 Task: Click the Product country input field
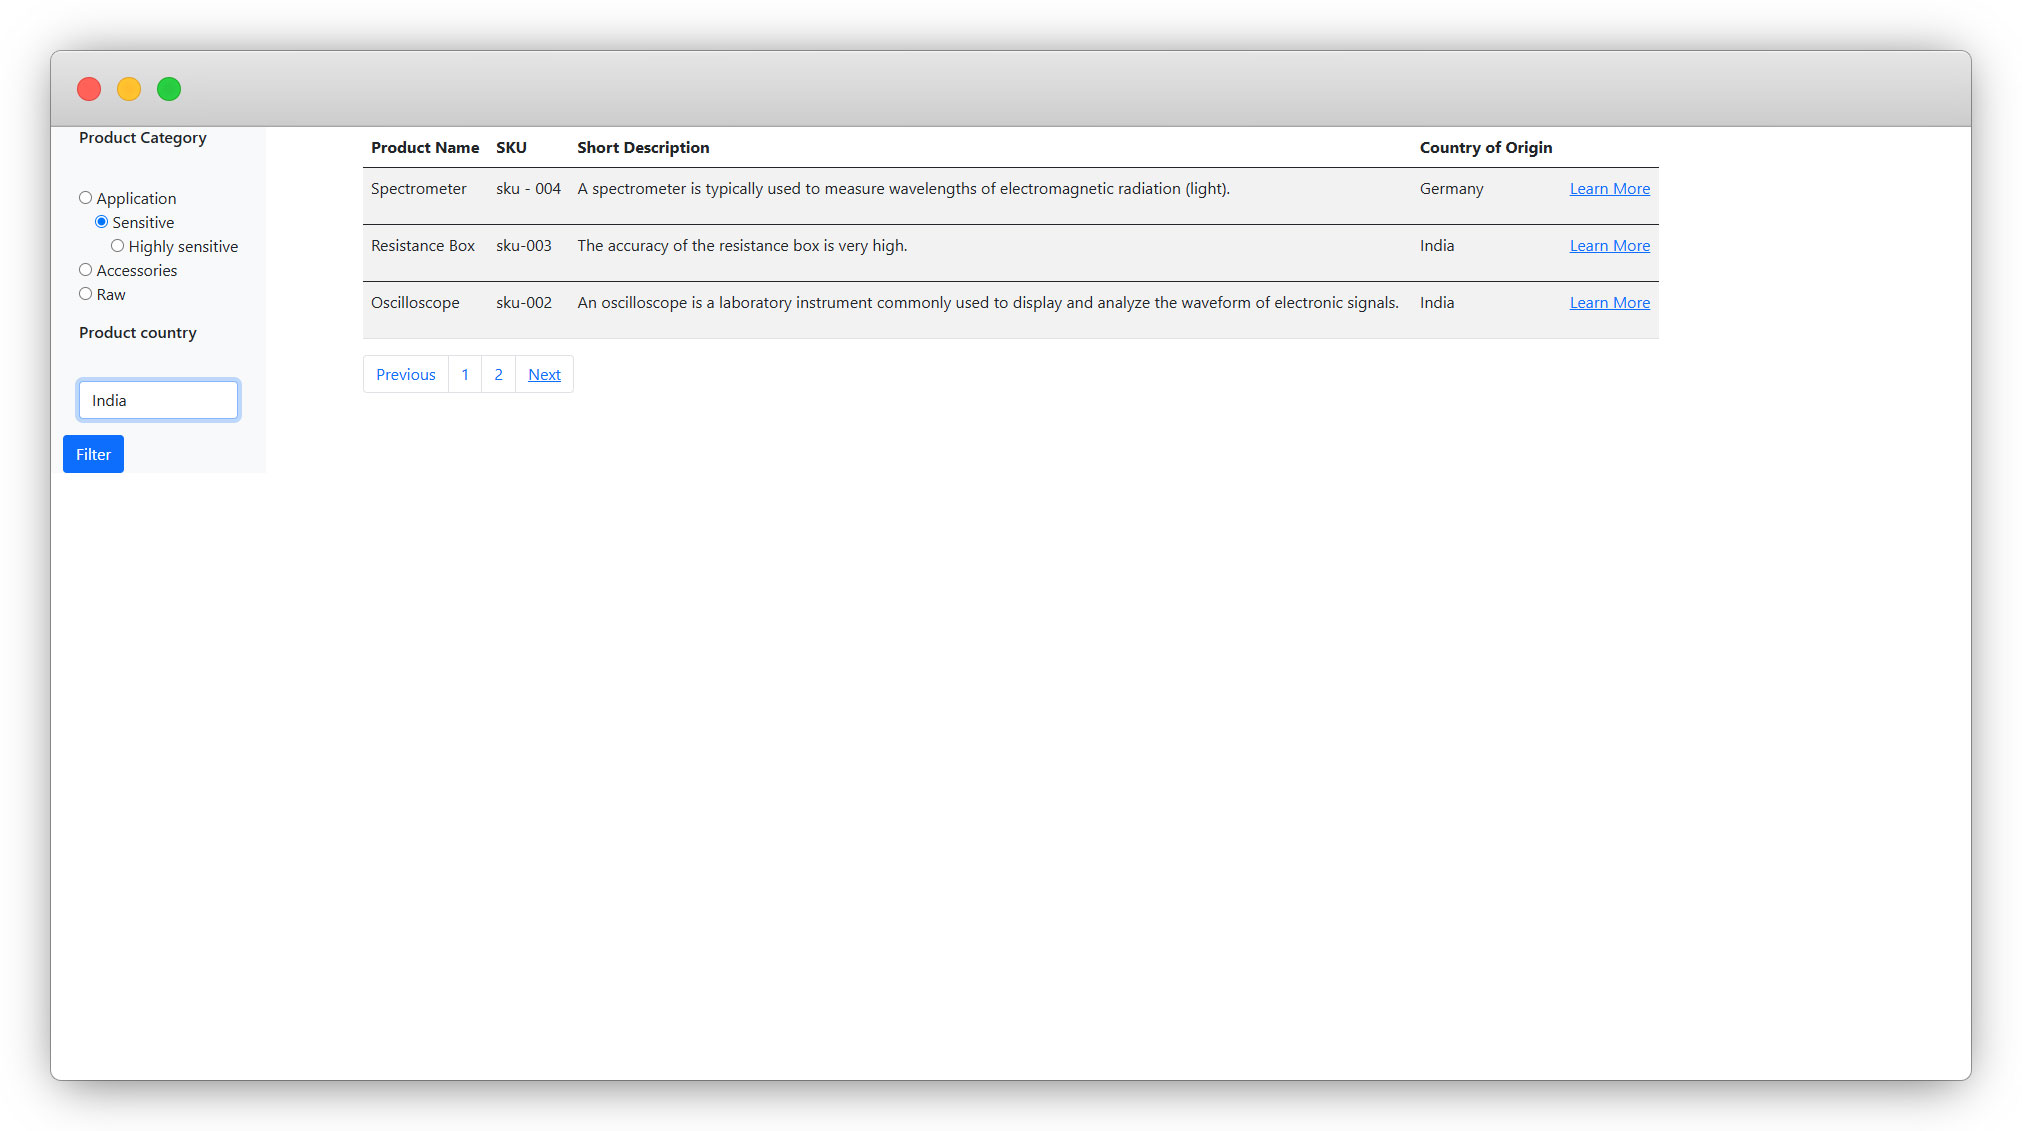158,400
